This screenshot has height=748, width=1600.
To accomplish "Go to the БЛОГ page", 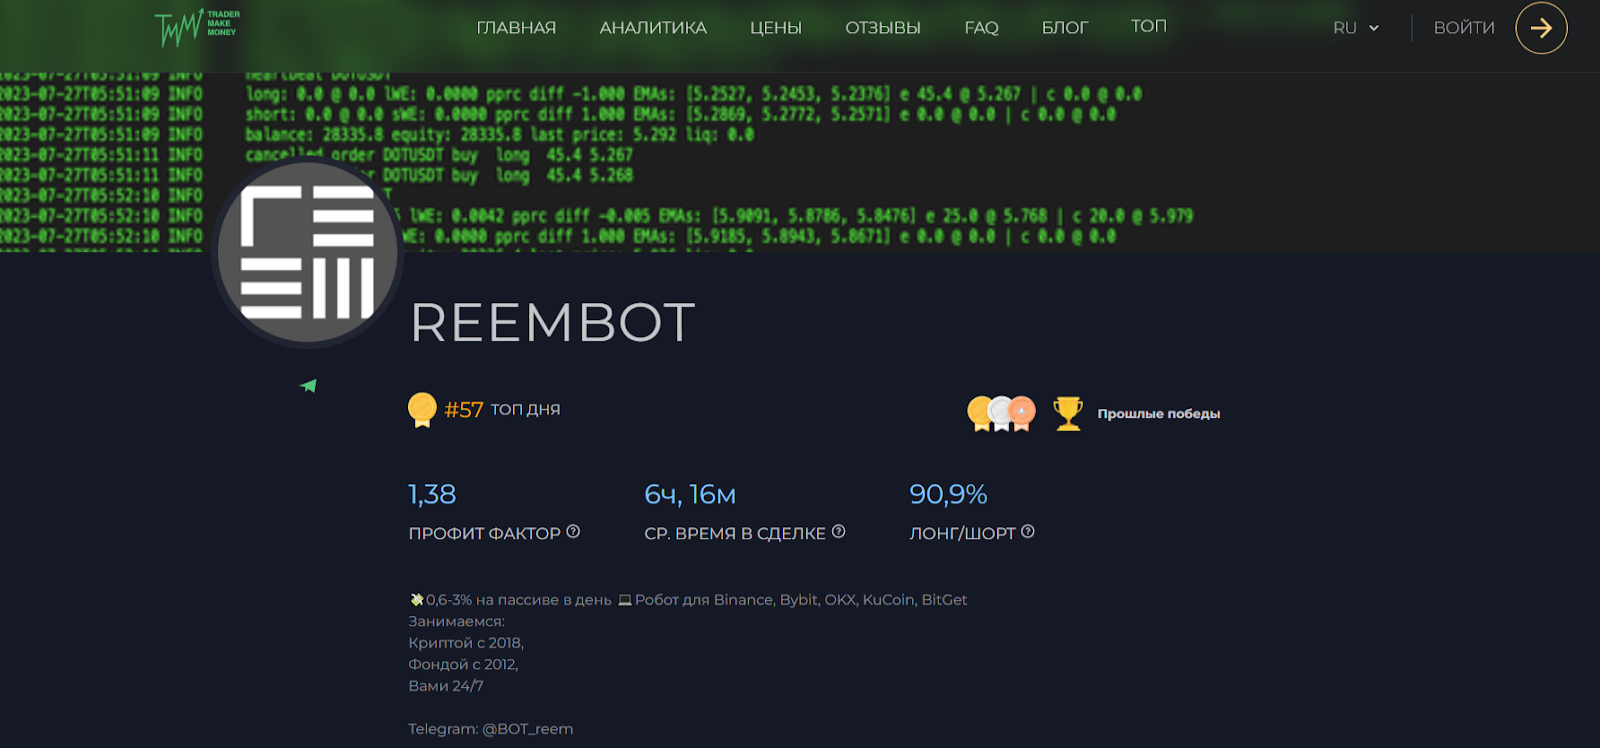I will tap(1065, 28).
